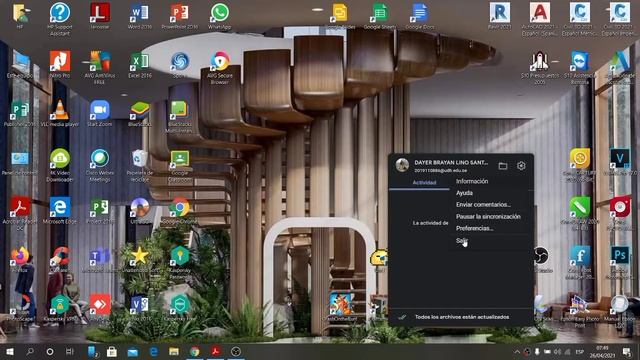Viewport: 640px width, 360px height.
Task: Open the Word 2016 shortcut
Action: click(x=140, y=16)
